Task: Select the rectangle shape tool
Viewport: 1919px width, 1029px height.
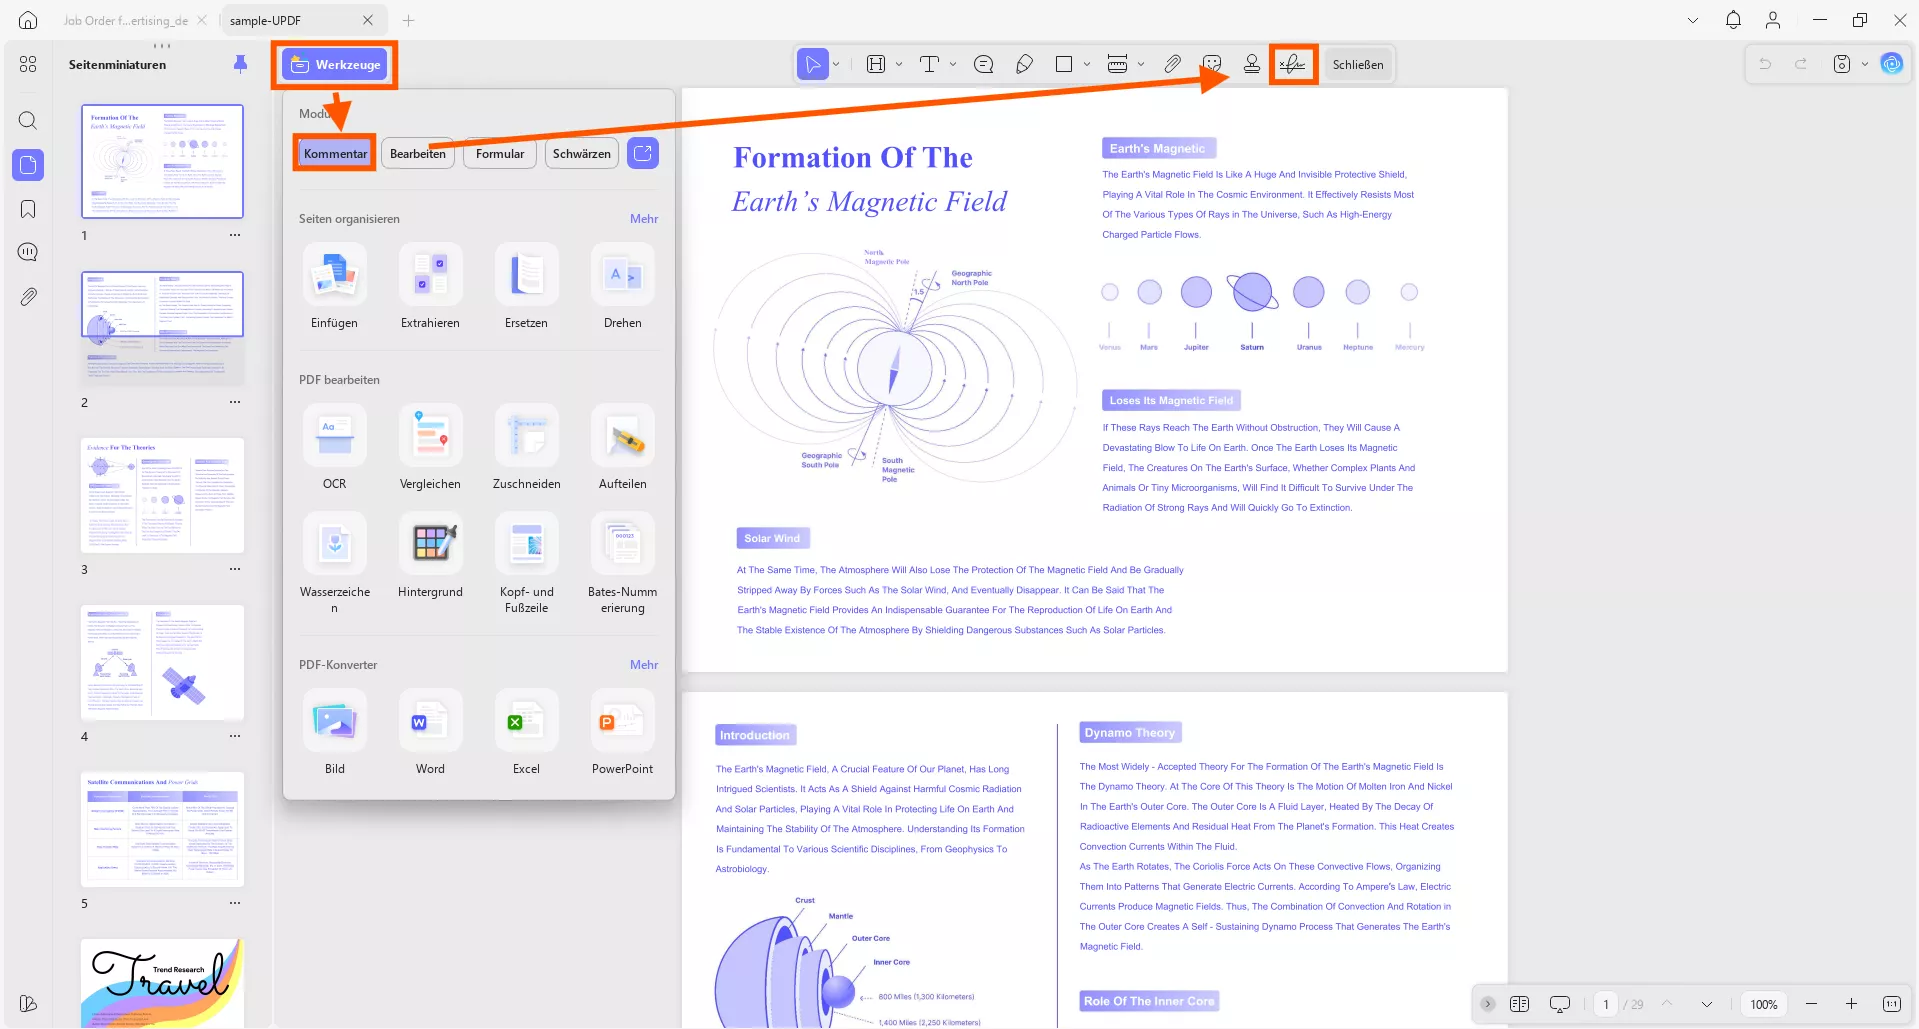Action: 1064,65
